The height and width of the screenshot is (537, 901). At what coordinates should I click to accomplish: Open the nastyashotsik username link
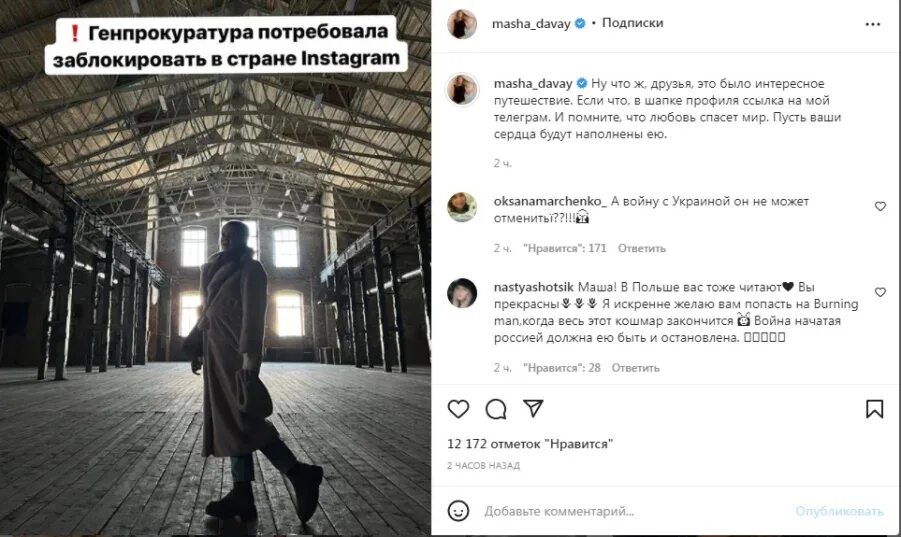point(533,287)
